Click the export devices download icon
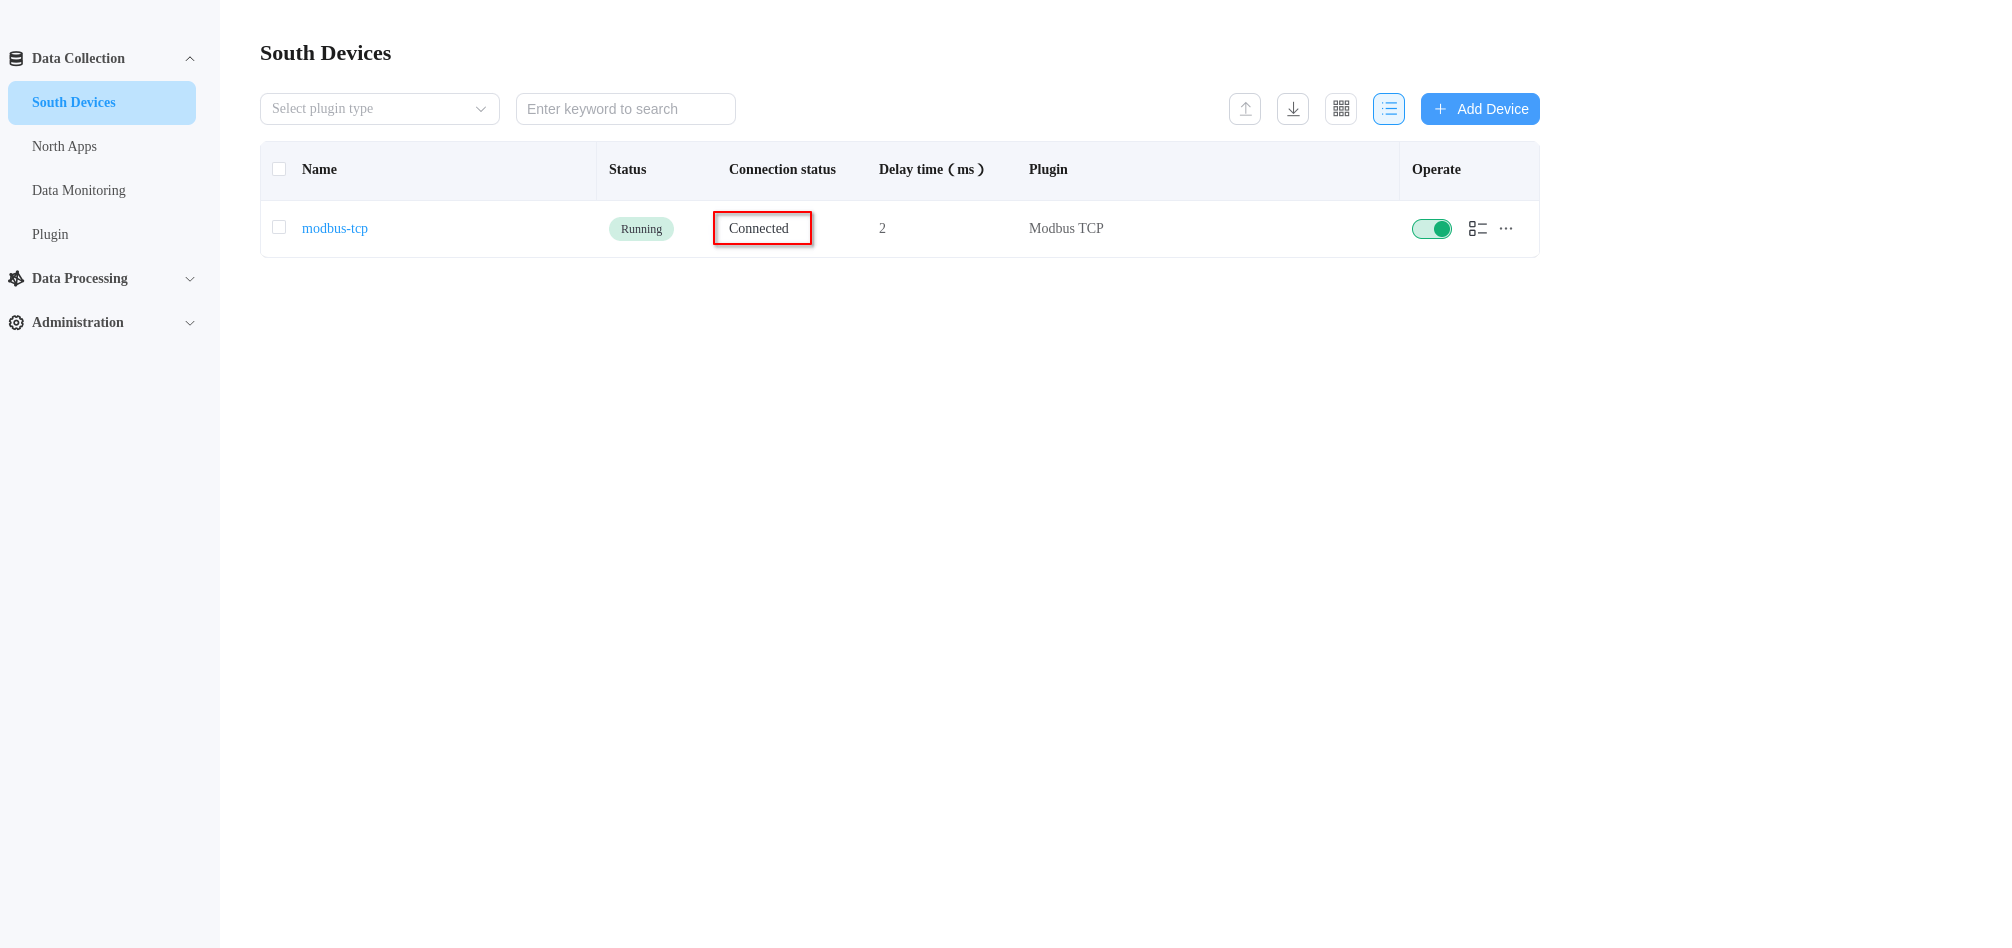 tap(1292, 108)
